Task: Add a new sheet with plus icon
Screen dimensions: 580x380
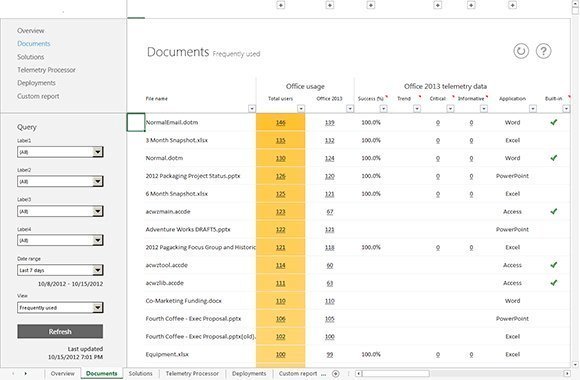Action: click(335, 374)
